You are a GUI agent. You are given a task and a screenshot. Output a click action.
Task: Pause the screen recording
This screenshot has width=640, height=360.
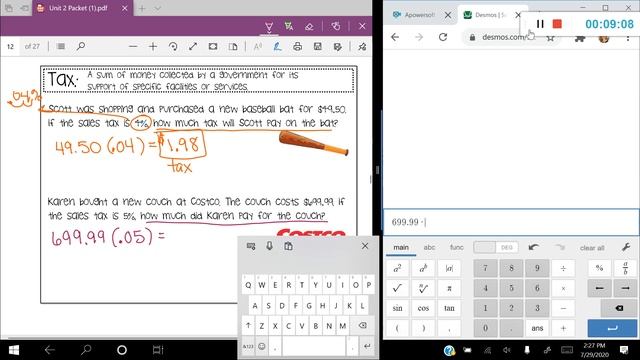click(540, 24)
